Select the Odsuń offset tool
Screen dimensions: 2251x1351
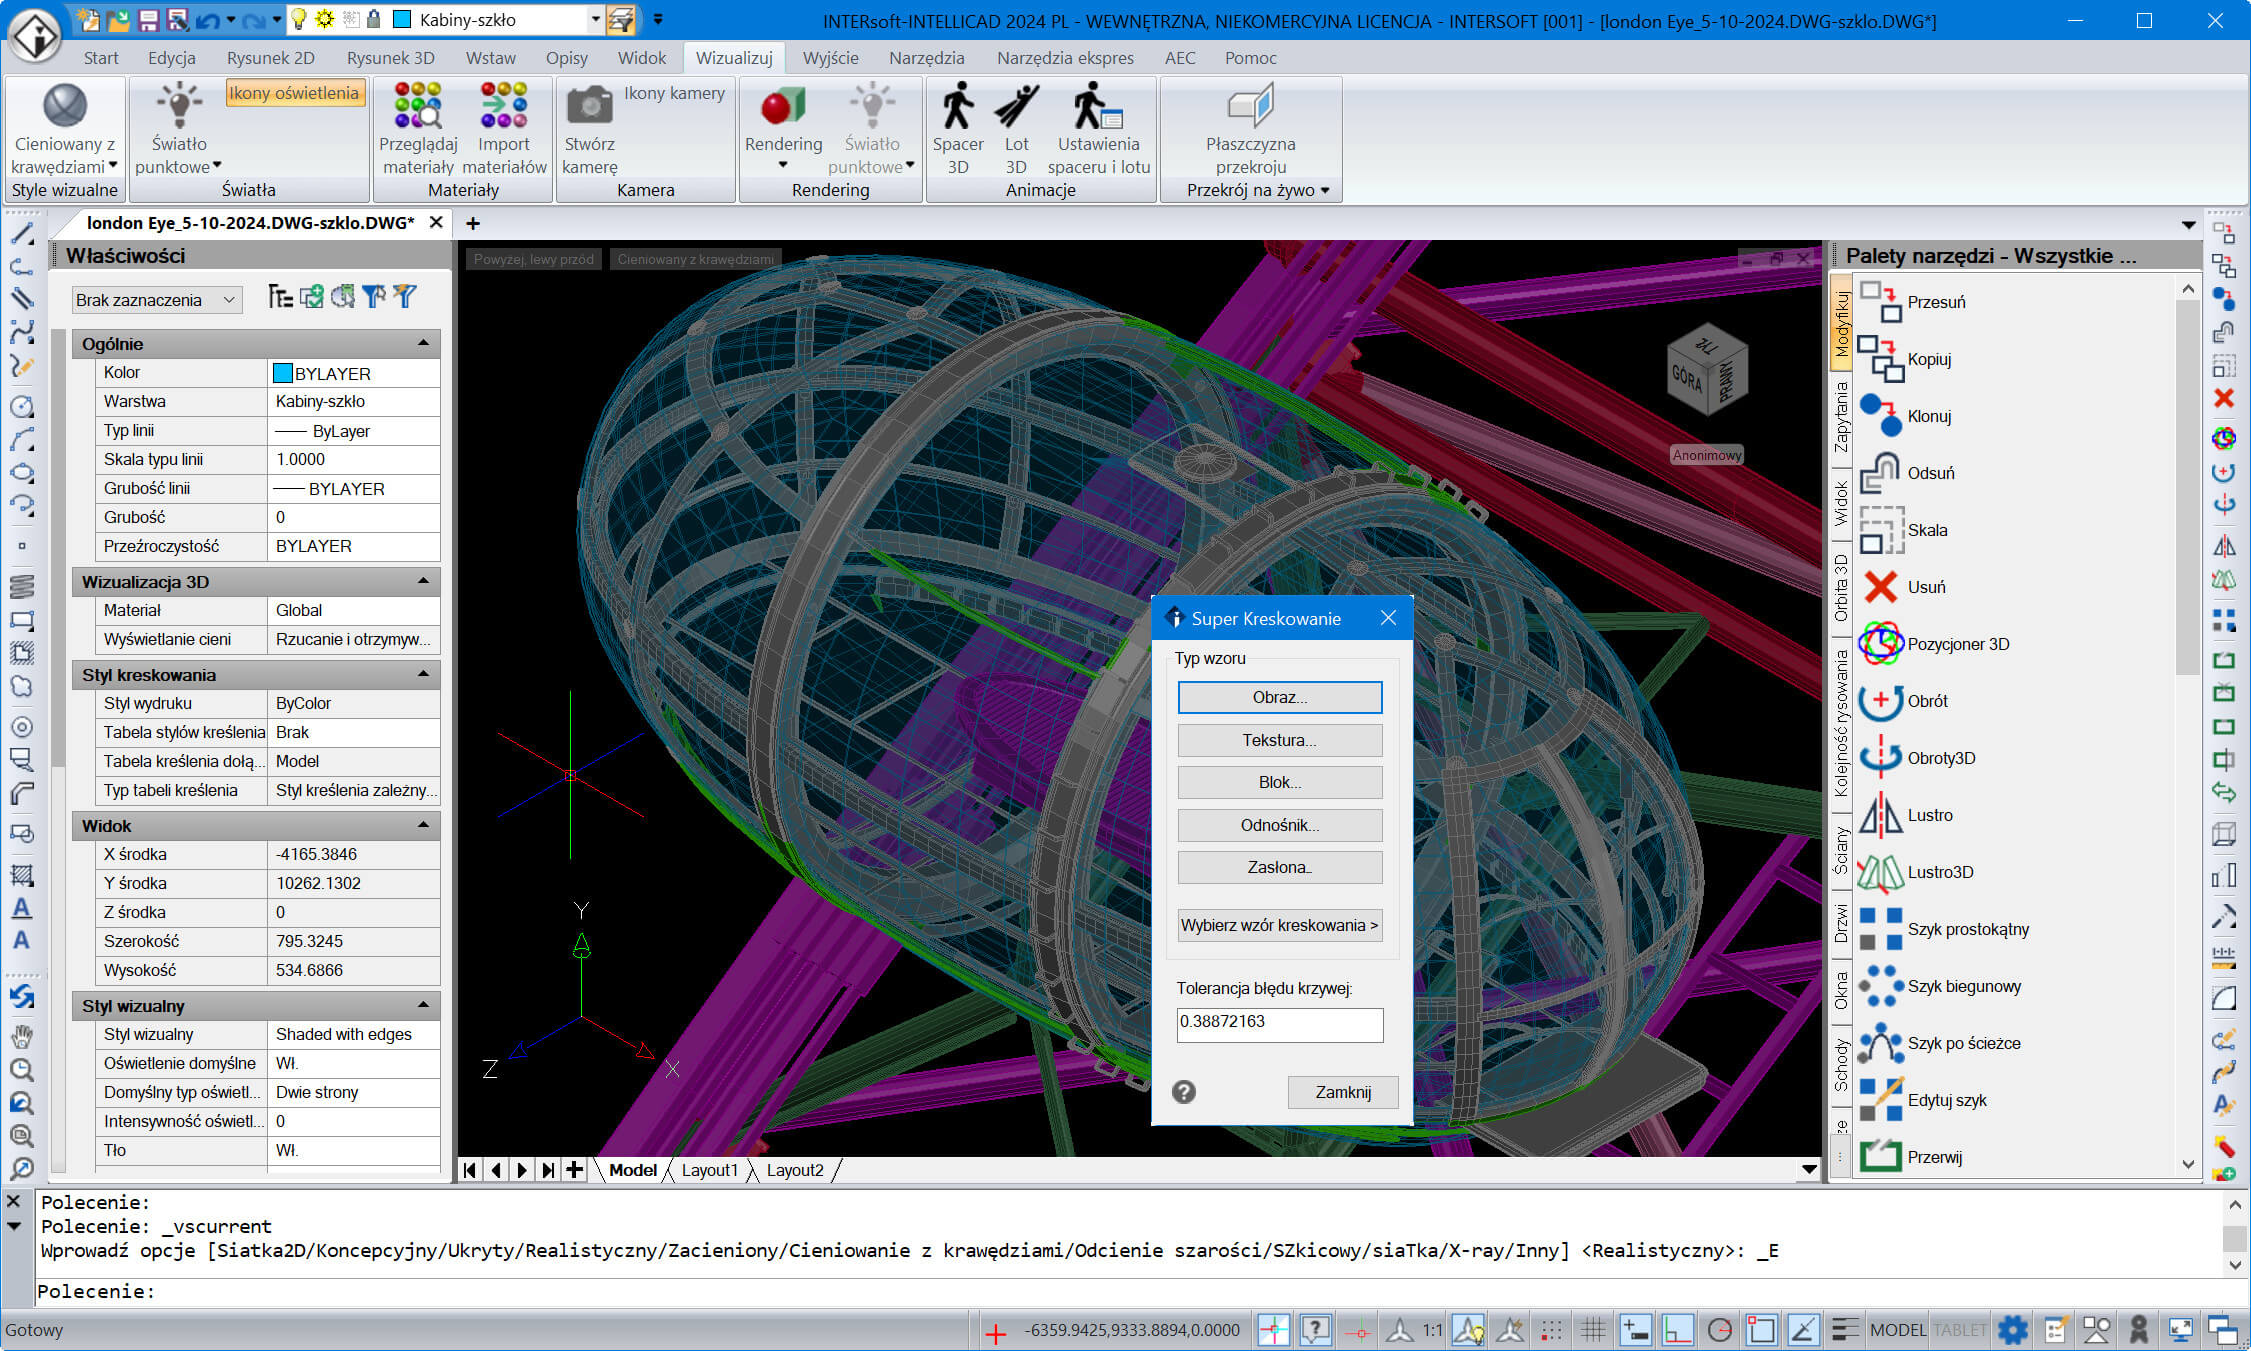pyautogui.click(x=1907, y=473)
